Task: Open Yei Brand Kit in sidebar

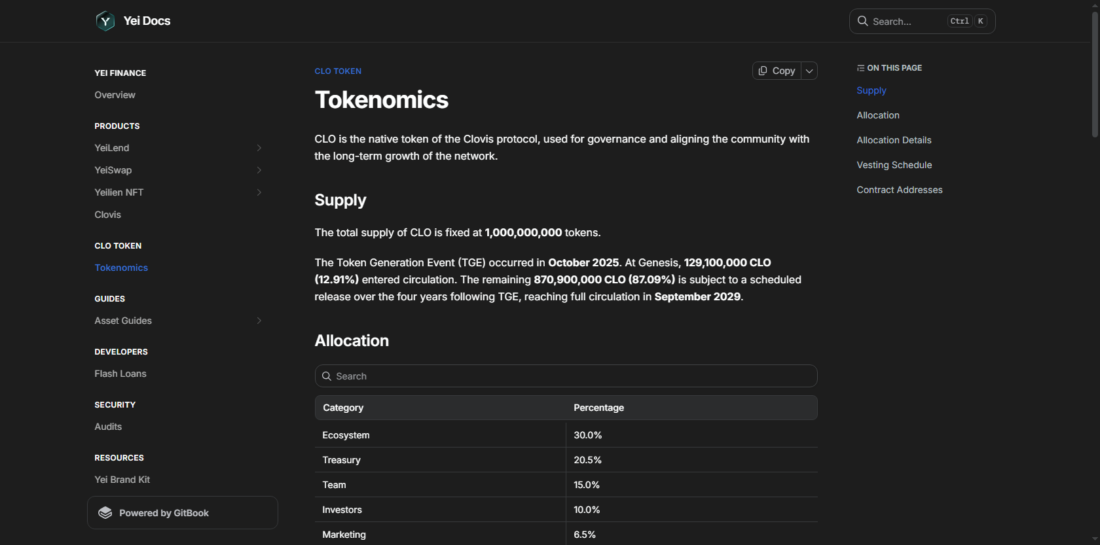Action: pos(122,480)
